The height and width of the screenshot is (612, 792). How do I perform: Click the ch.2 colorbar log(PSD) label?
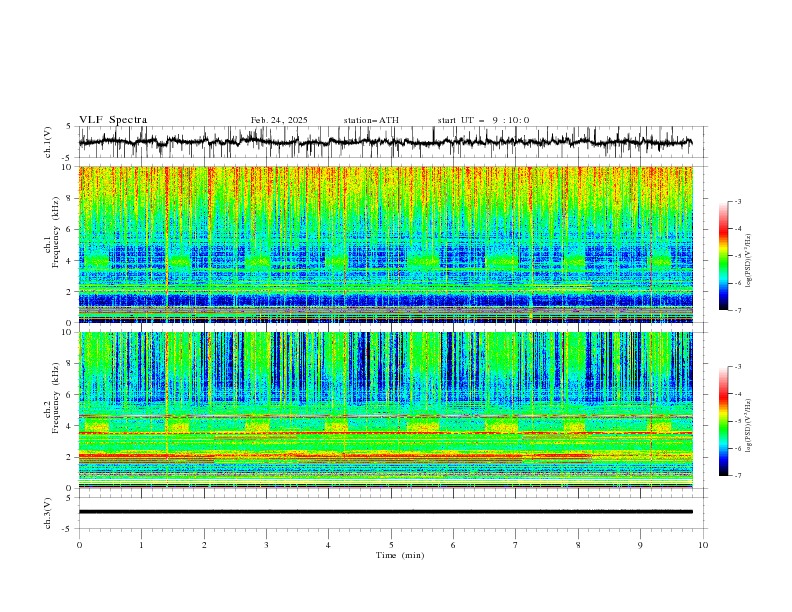click(749, 425)
